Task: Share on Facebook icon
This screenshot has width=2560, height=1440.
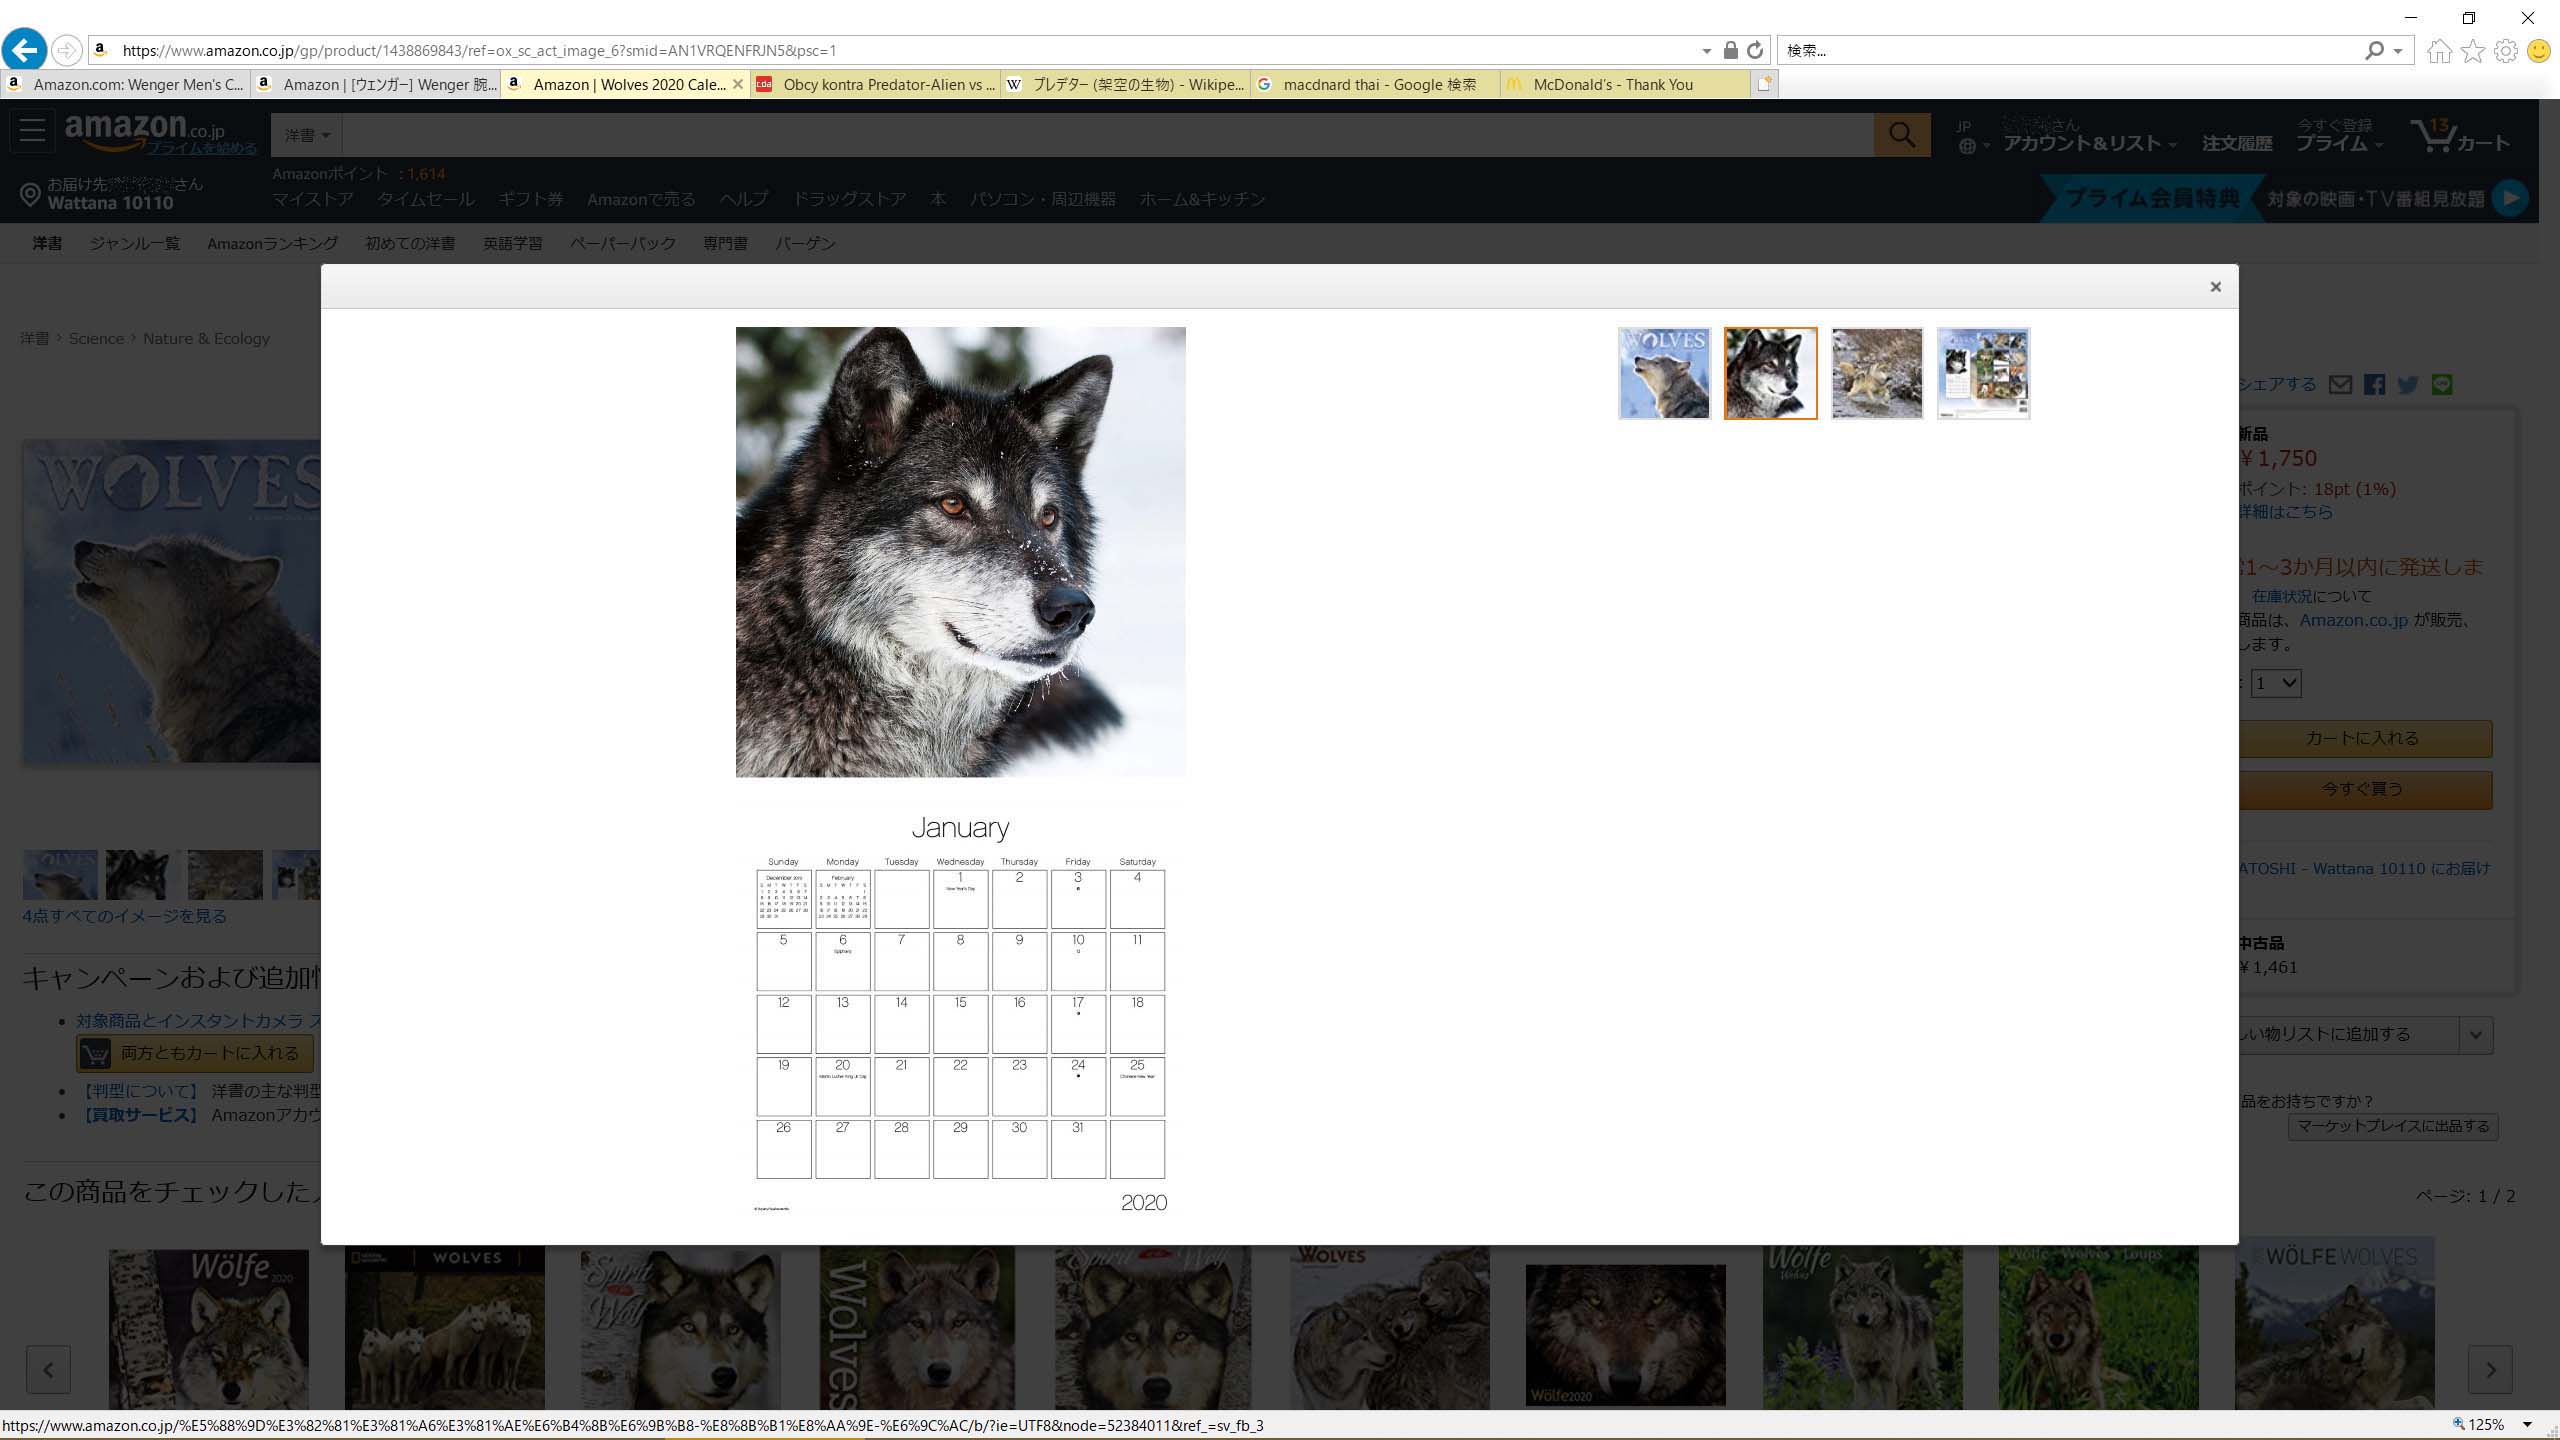Action: tap(2375, 384)
